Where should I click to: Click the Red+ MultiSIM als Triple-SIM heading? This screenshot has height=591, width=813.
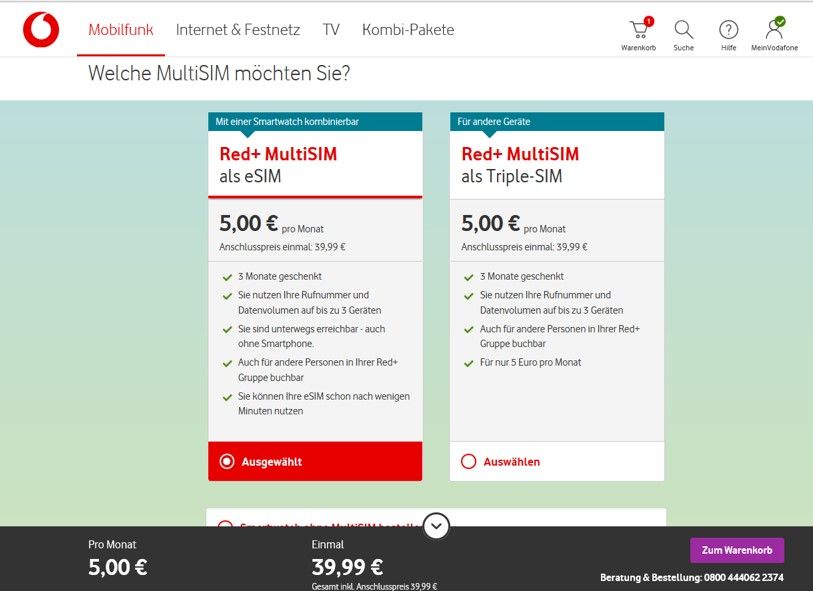click(x=520, y=165)
